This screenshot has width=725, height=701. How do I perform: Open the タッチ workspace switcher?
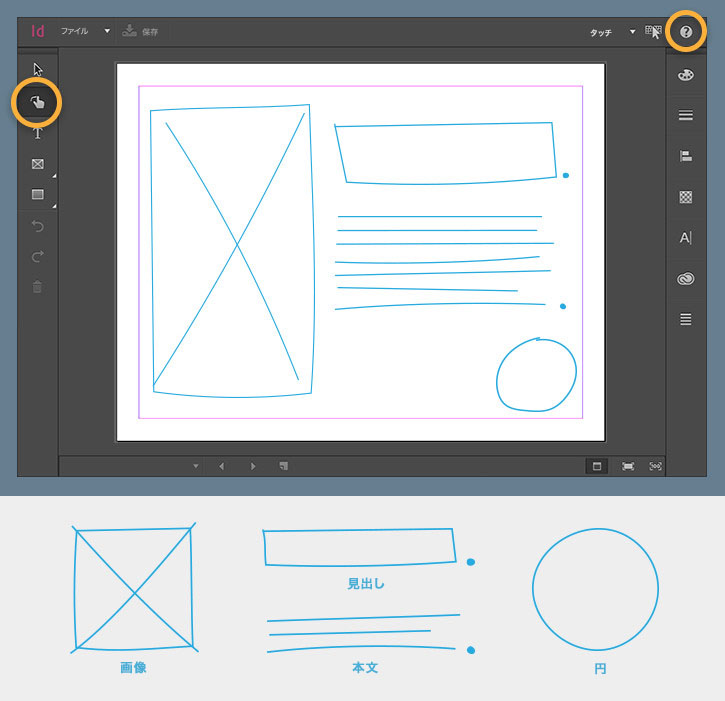pos(601,32)
